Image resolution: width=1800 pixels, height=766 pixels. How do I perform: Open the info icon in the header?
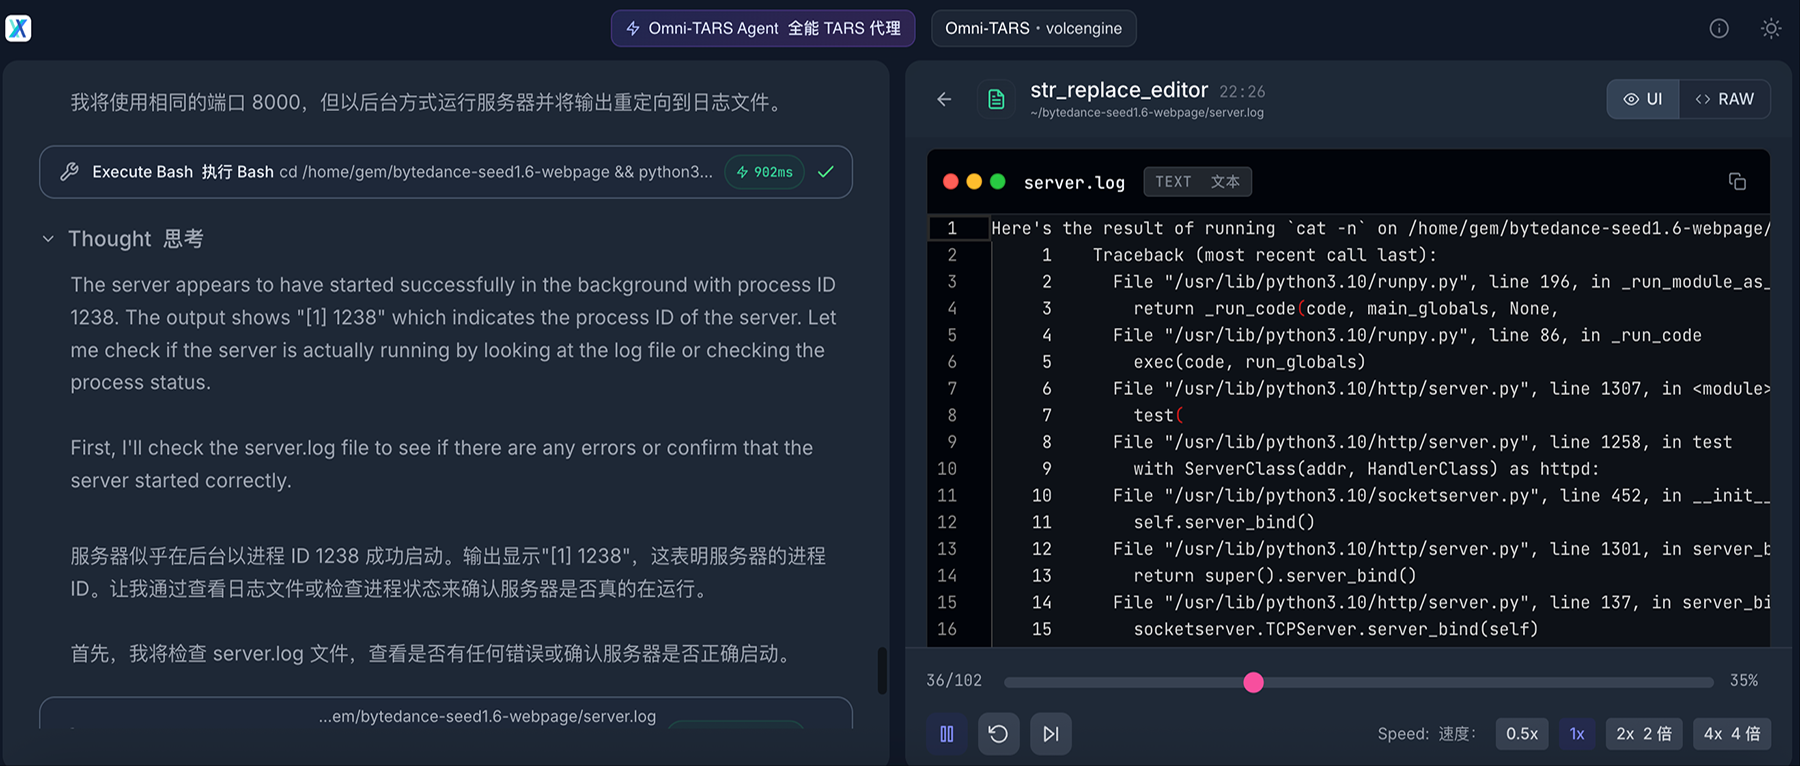pyautogui.click(x=1719, y=28)
